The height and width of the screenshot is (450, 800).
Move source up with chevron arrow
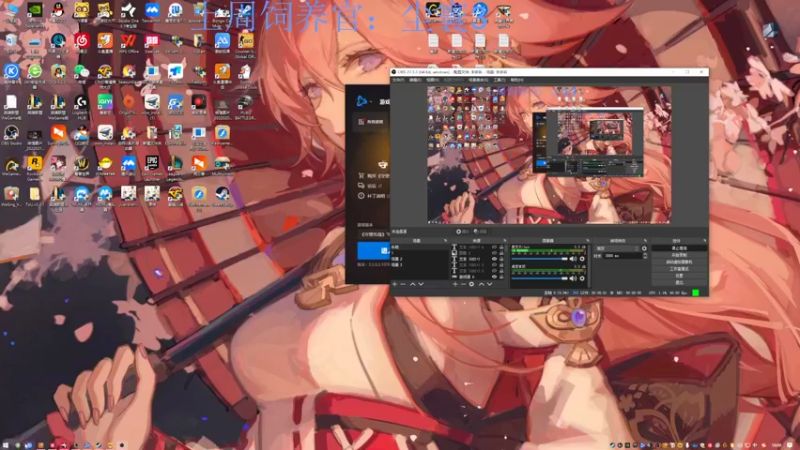click(481, 284)
